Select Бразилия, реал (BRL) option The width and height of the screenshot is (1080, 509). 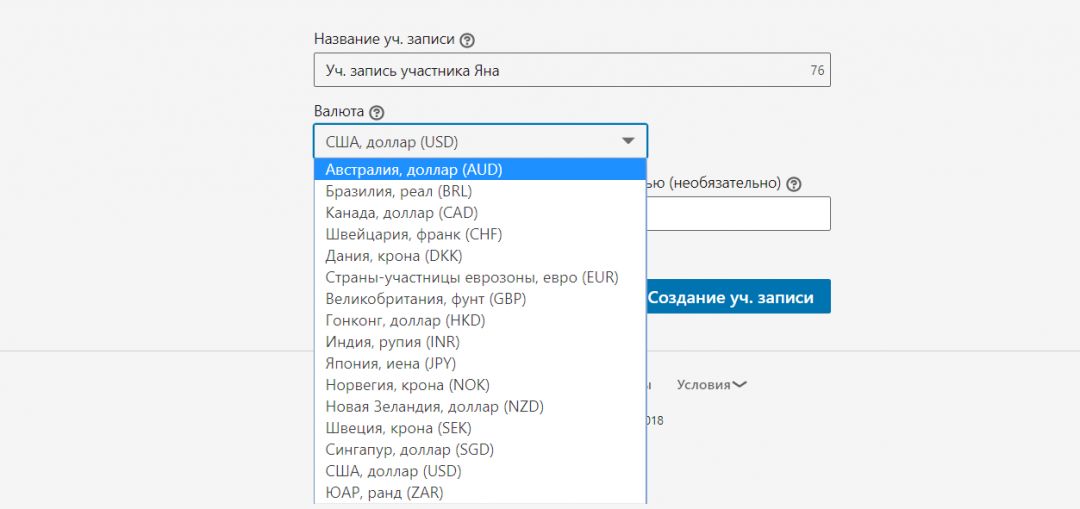[x=480, y=191]
